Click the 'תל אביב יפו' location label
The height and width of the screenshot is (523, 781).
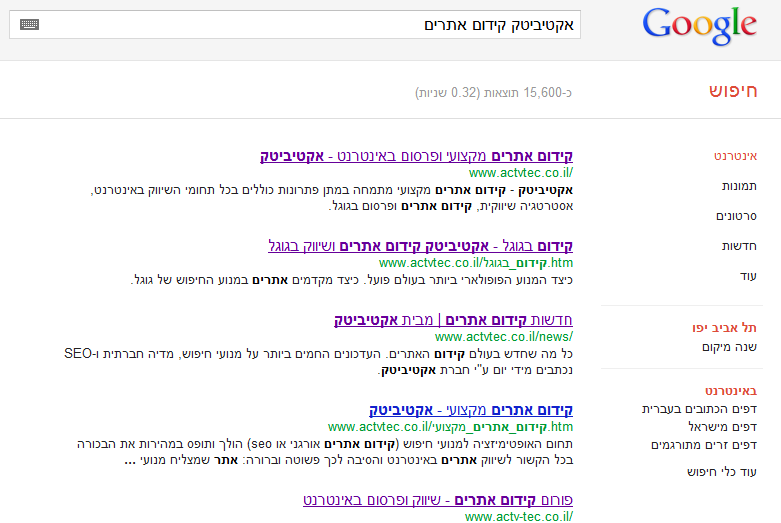click(x=724, y=328)
